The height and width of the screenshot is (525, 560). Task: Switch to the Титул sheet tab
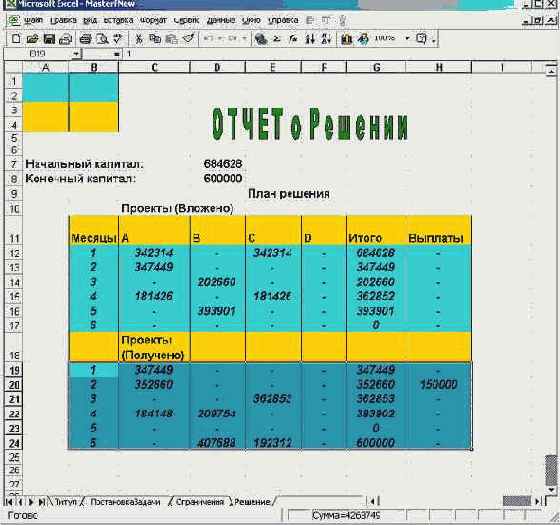pyautogui.click(x=65, y=502)
